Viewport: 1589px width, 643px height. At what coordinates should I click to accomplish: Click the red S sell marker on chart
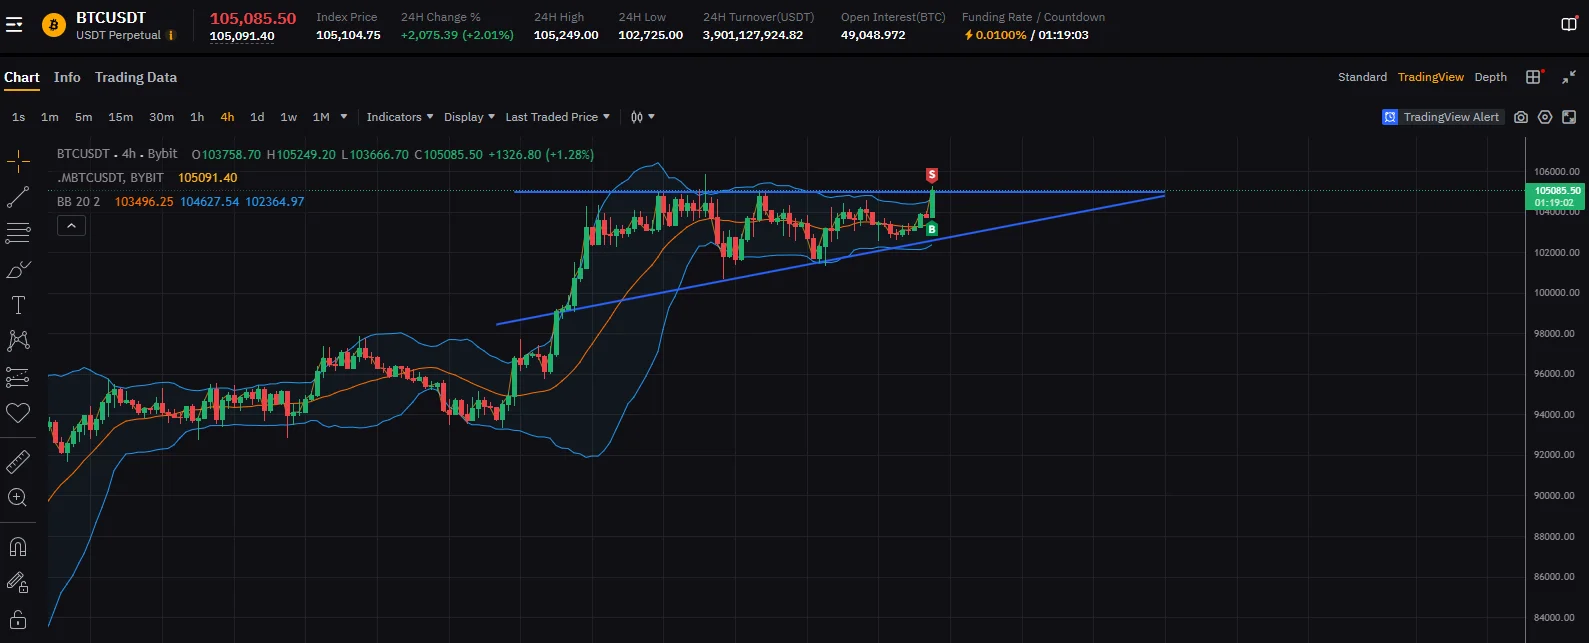tap(932, 175)
